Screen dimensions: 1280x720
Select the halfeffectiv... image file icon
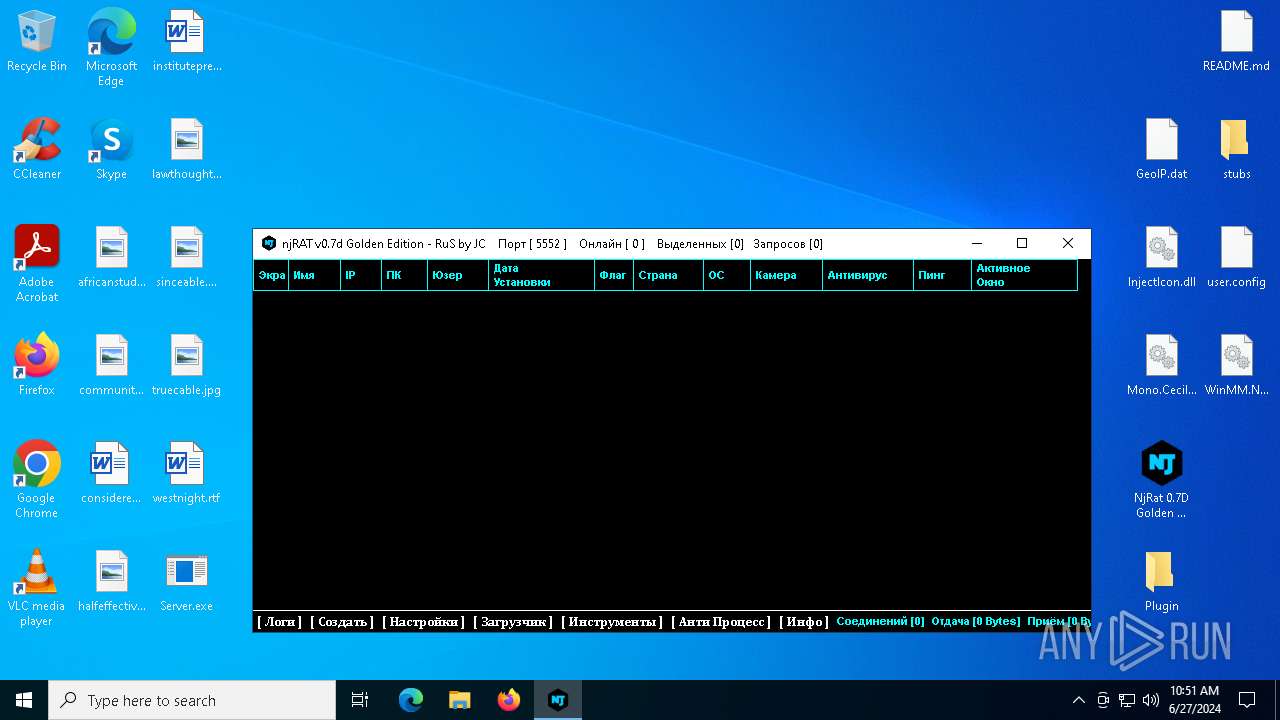click(112, 582)
